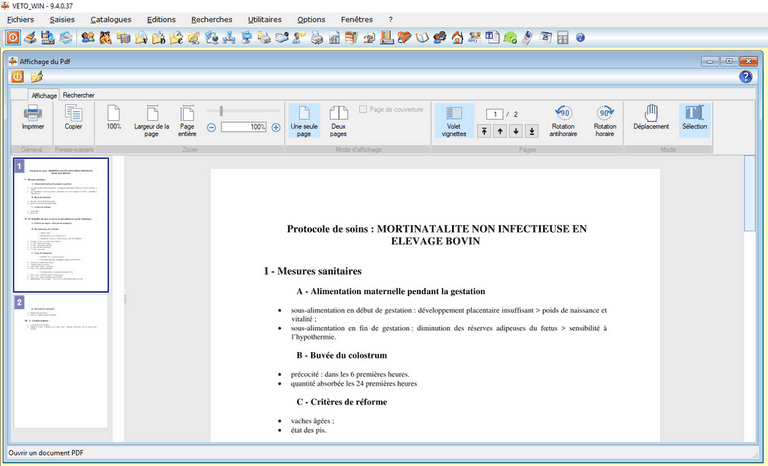Fit to Largeur de la page
The width and height of the screenshot is (768, 466).
[x=152, y=121]
